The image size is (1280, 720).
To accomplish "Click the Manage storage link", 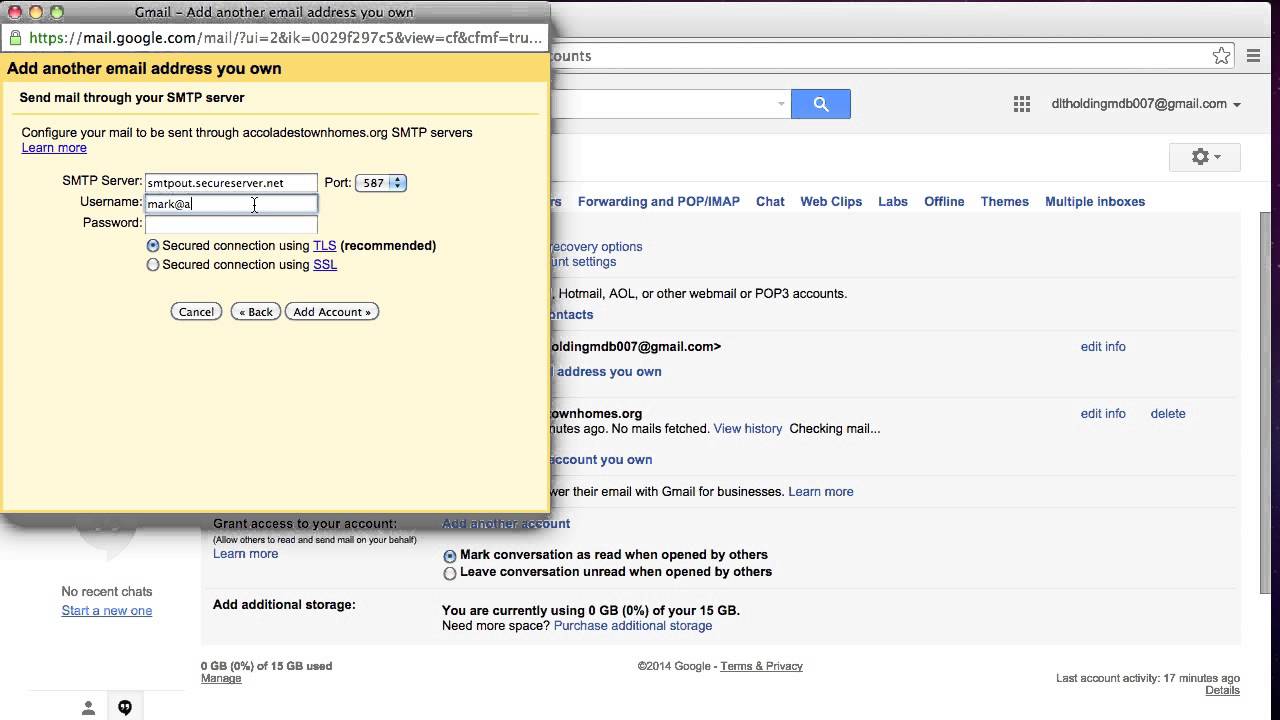I will [x=221, y=678].
